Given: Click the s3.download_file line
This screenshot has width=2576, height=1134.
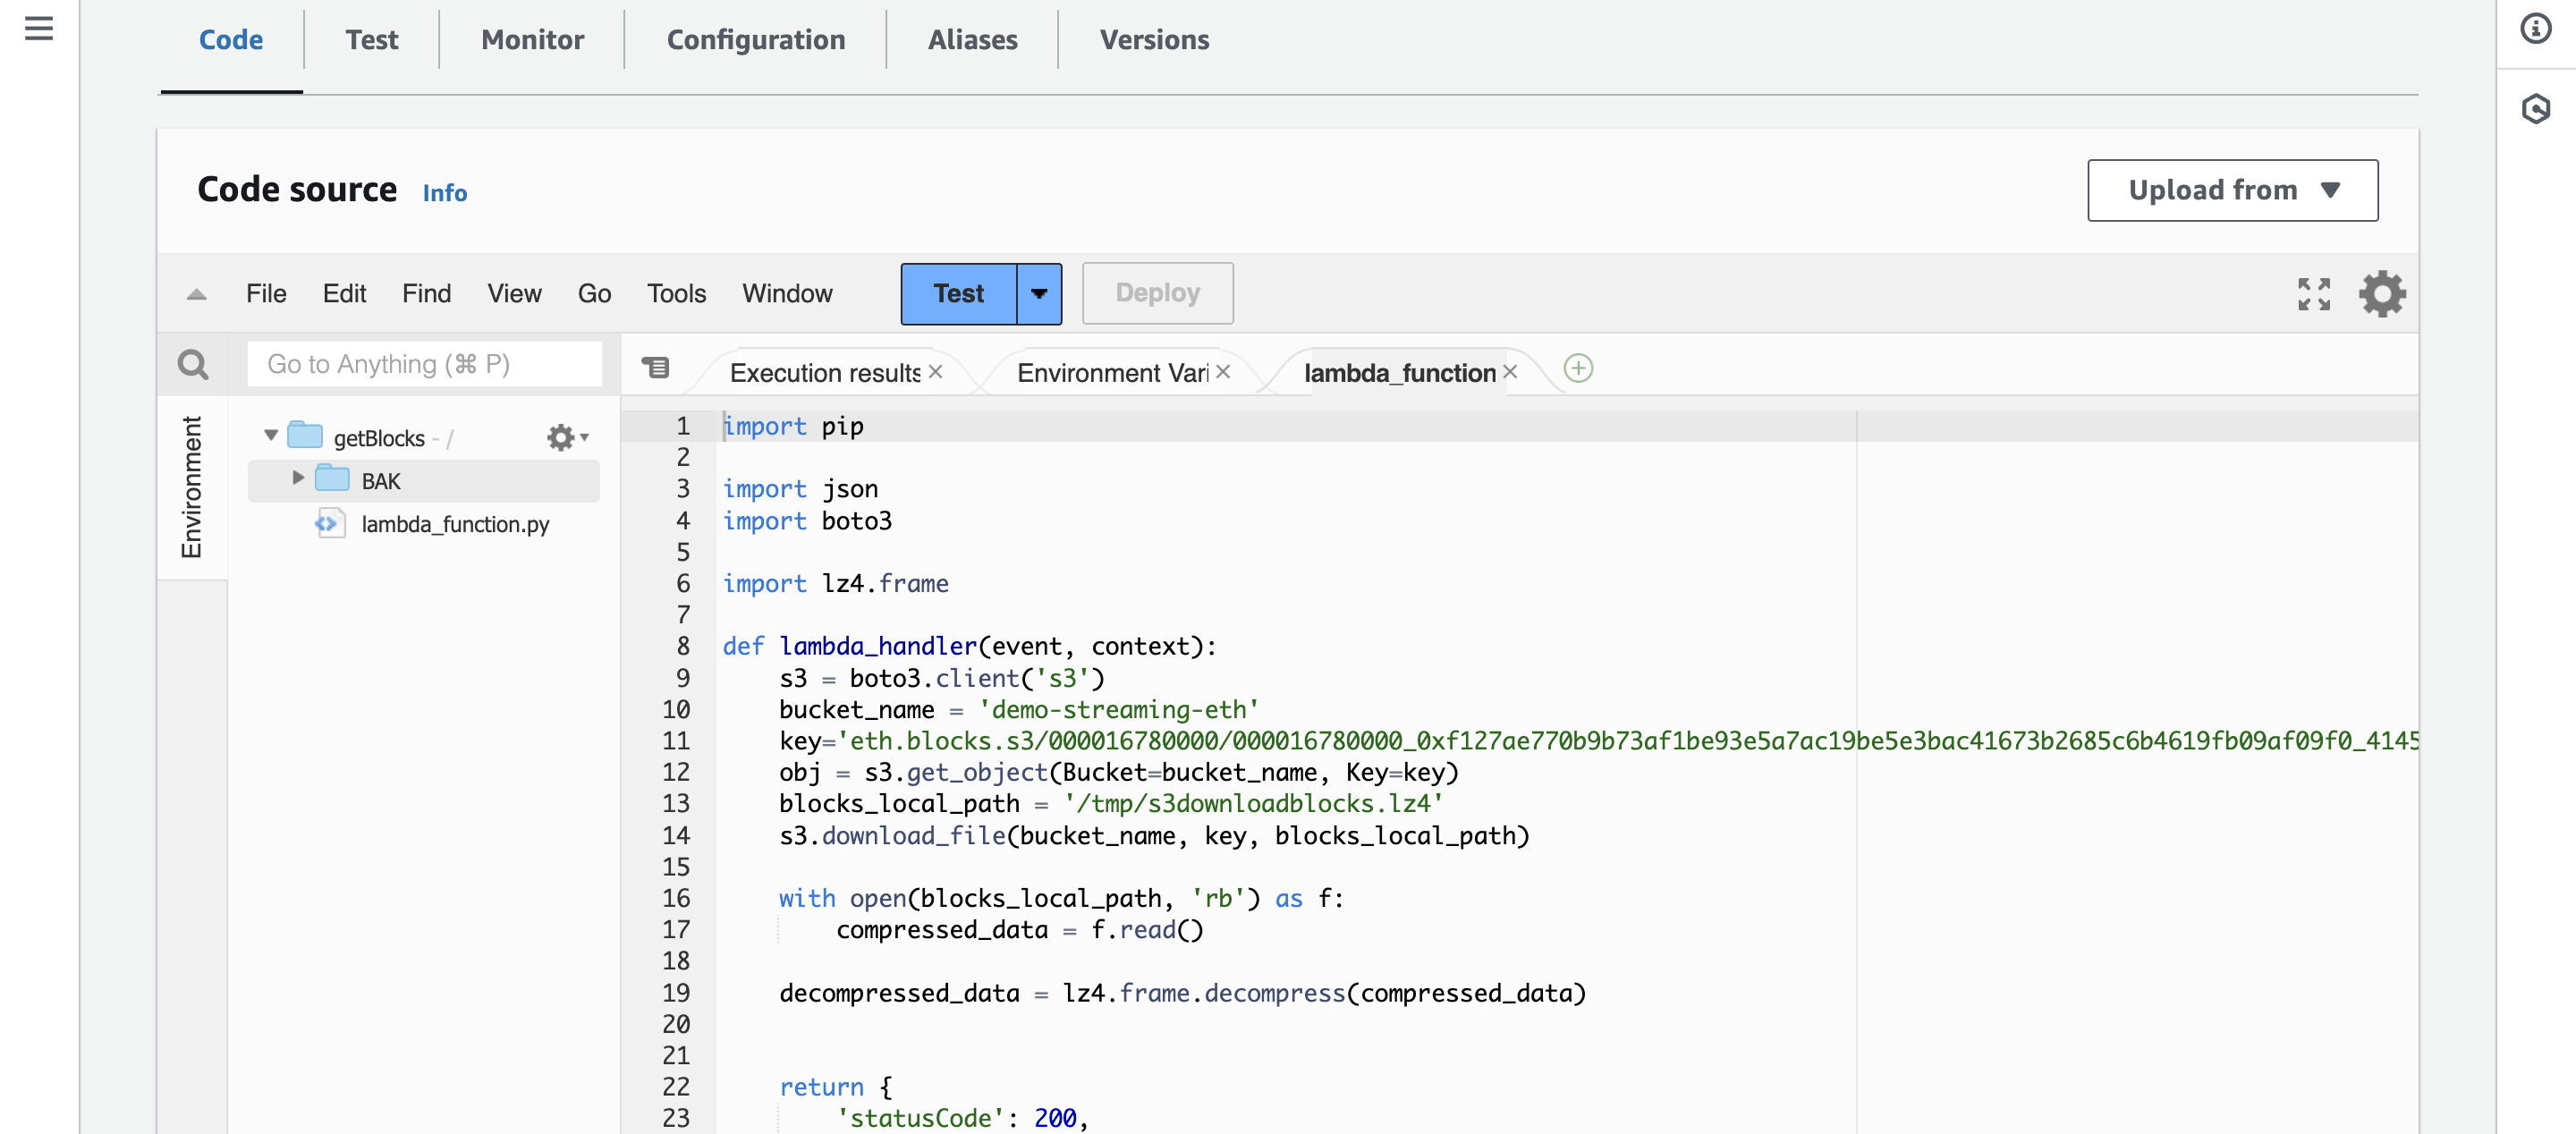Looking at the screenshot, I should point(1154,835).
